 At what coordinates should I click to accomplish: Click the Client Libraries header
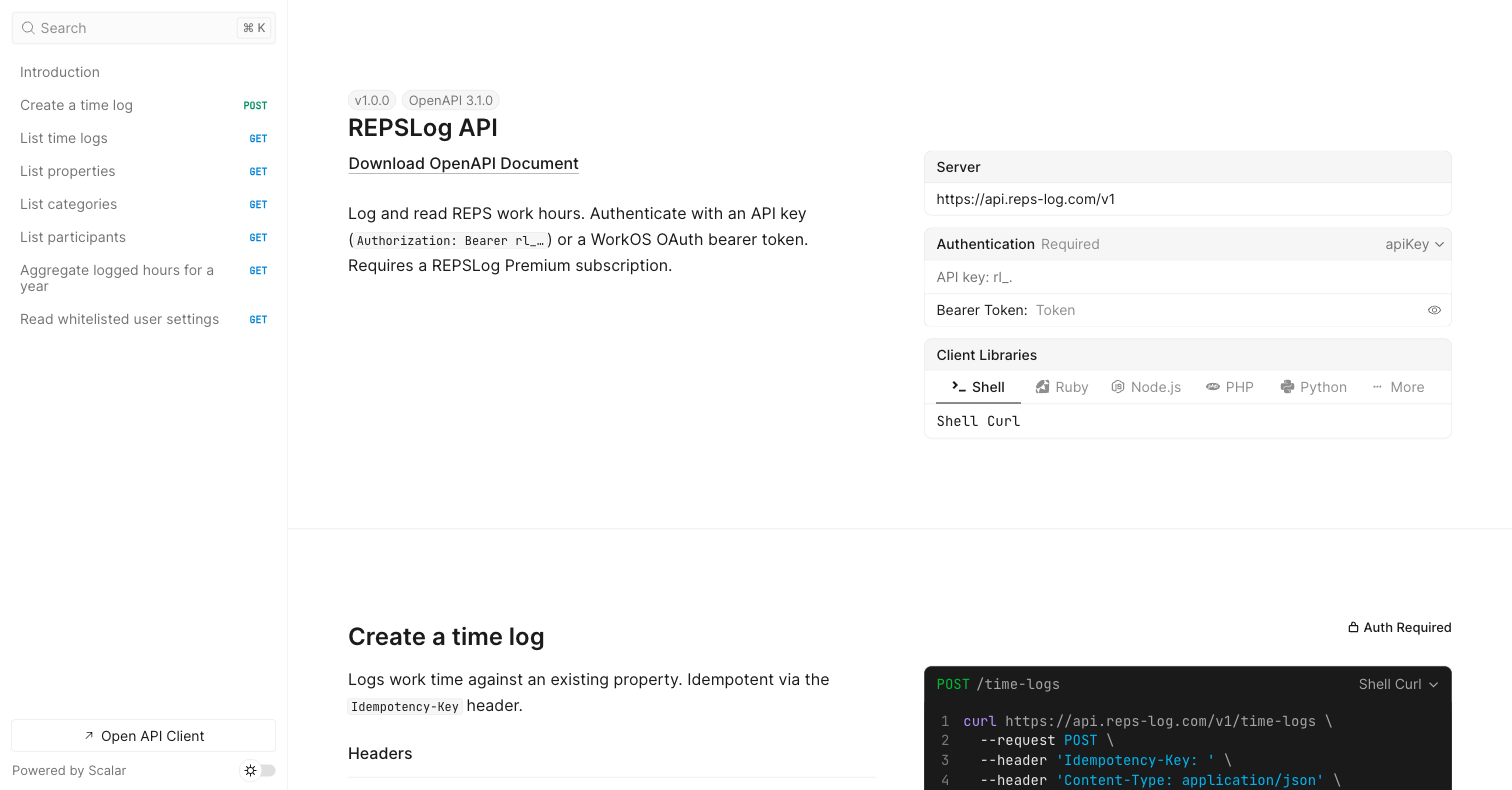point(986,355)
